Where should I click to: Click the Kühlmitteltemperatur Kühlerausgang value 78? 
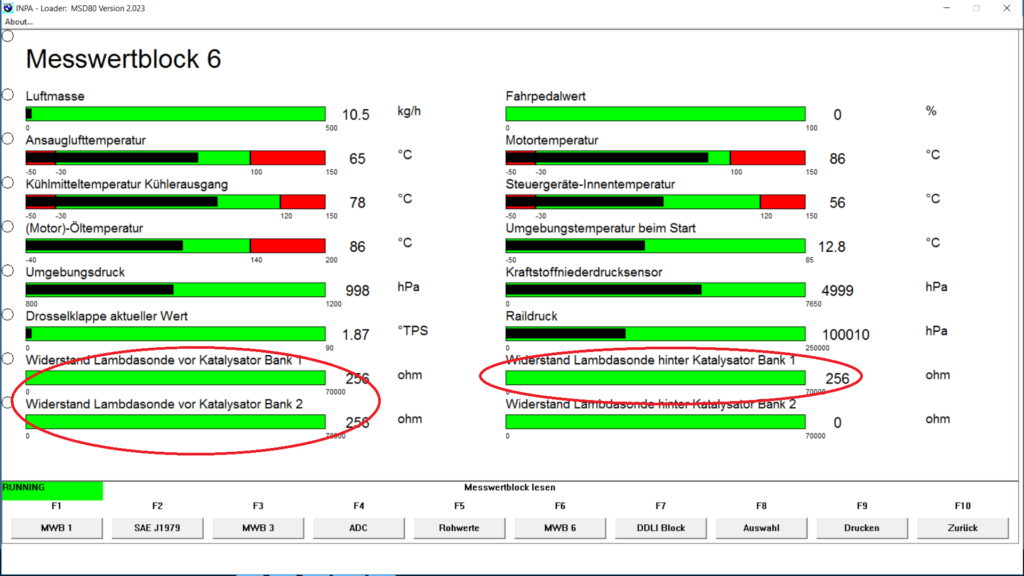pos(357,202)
